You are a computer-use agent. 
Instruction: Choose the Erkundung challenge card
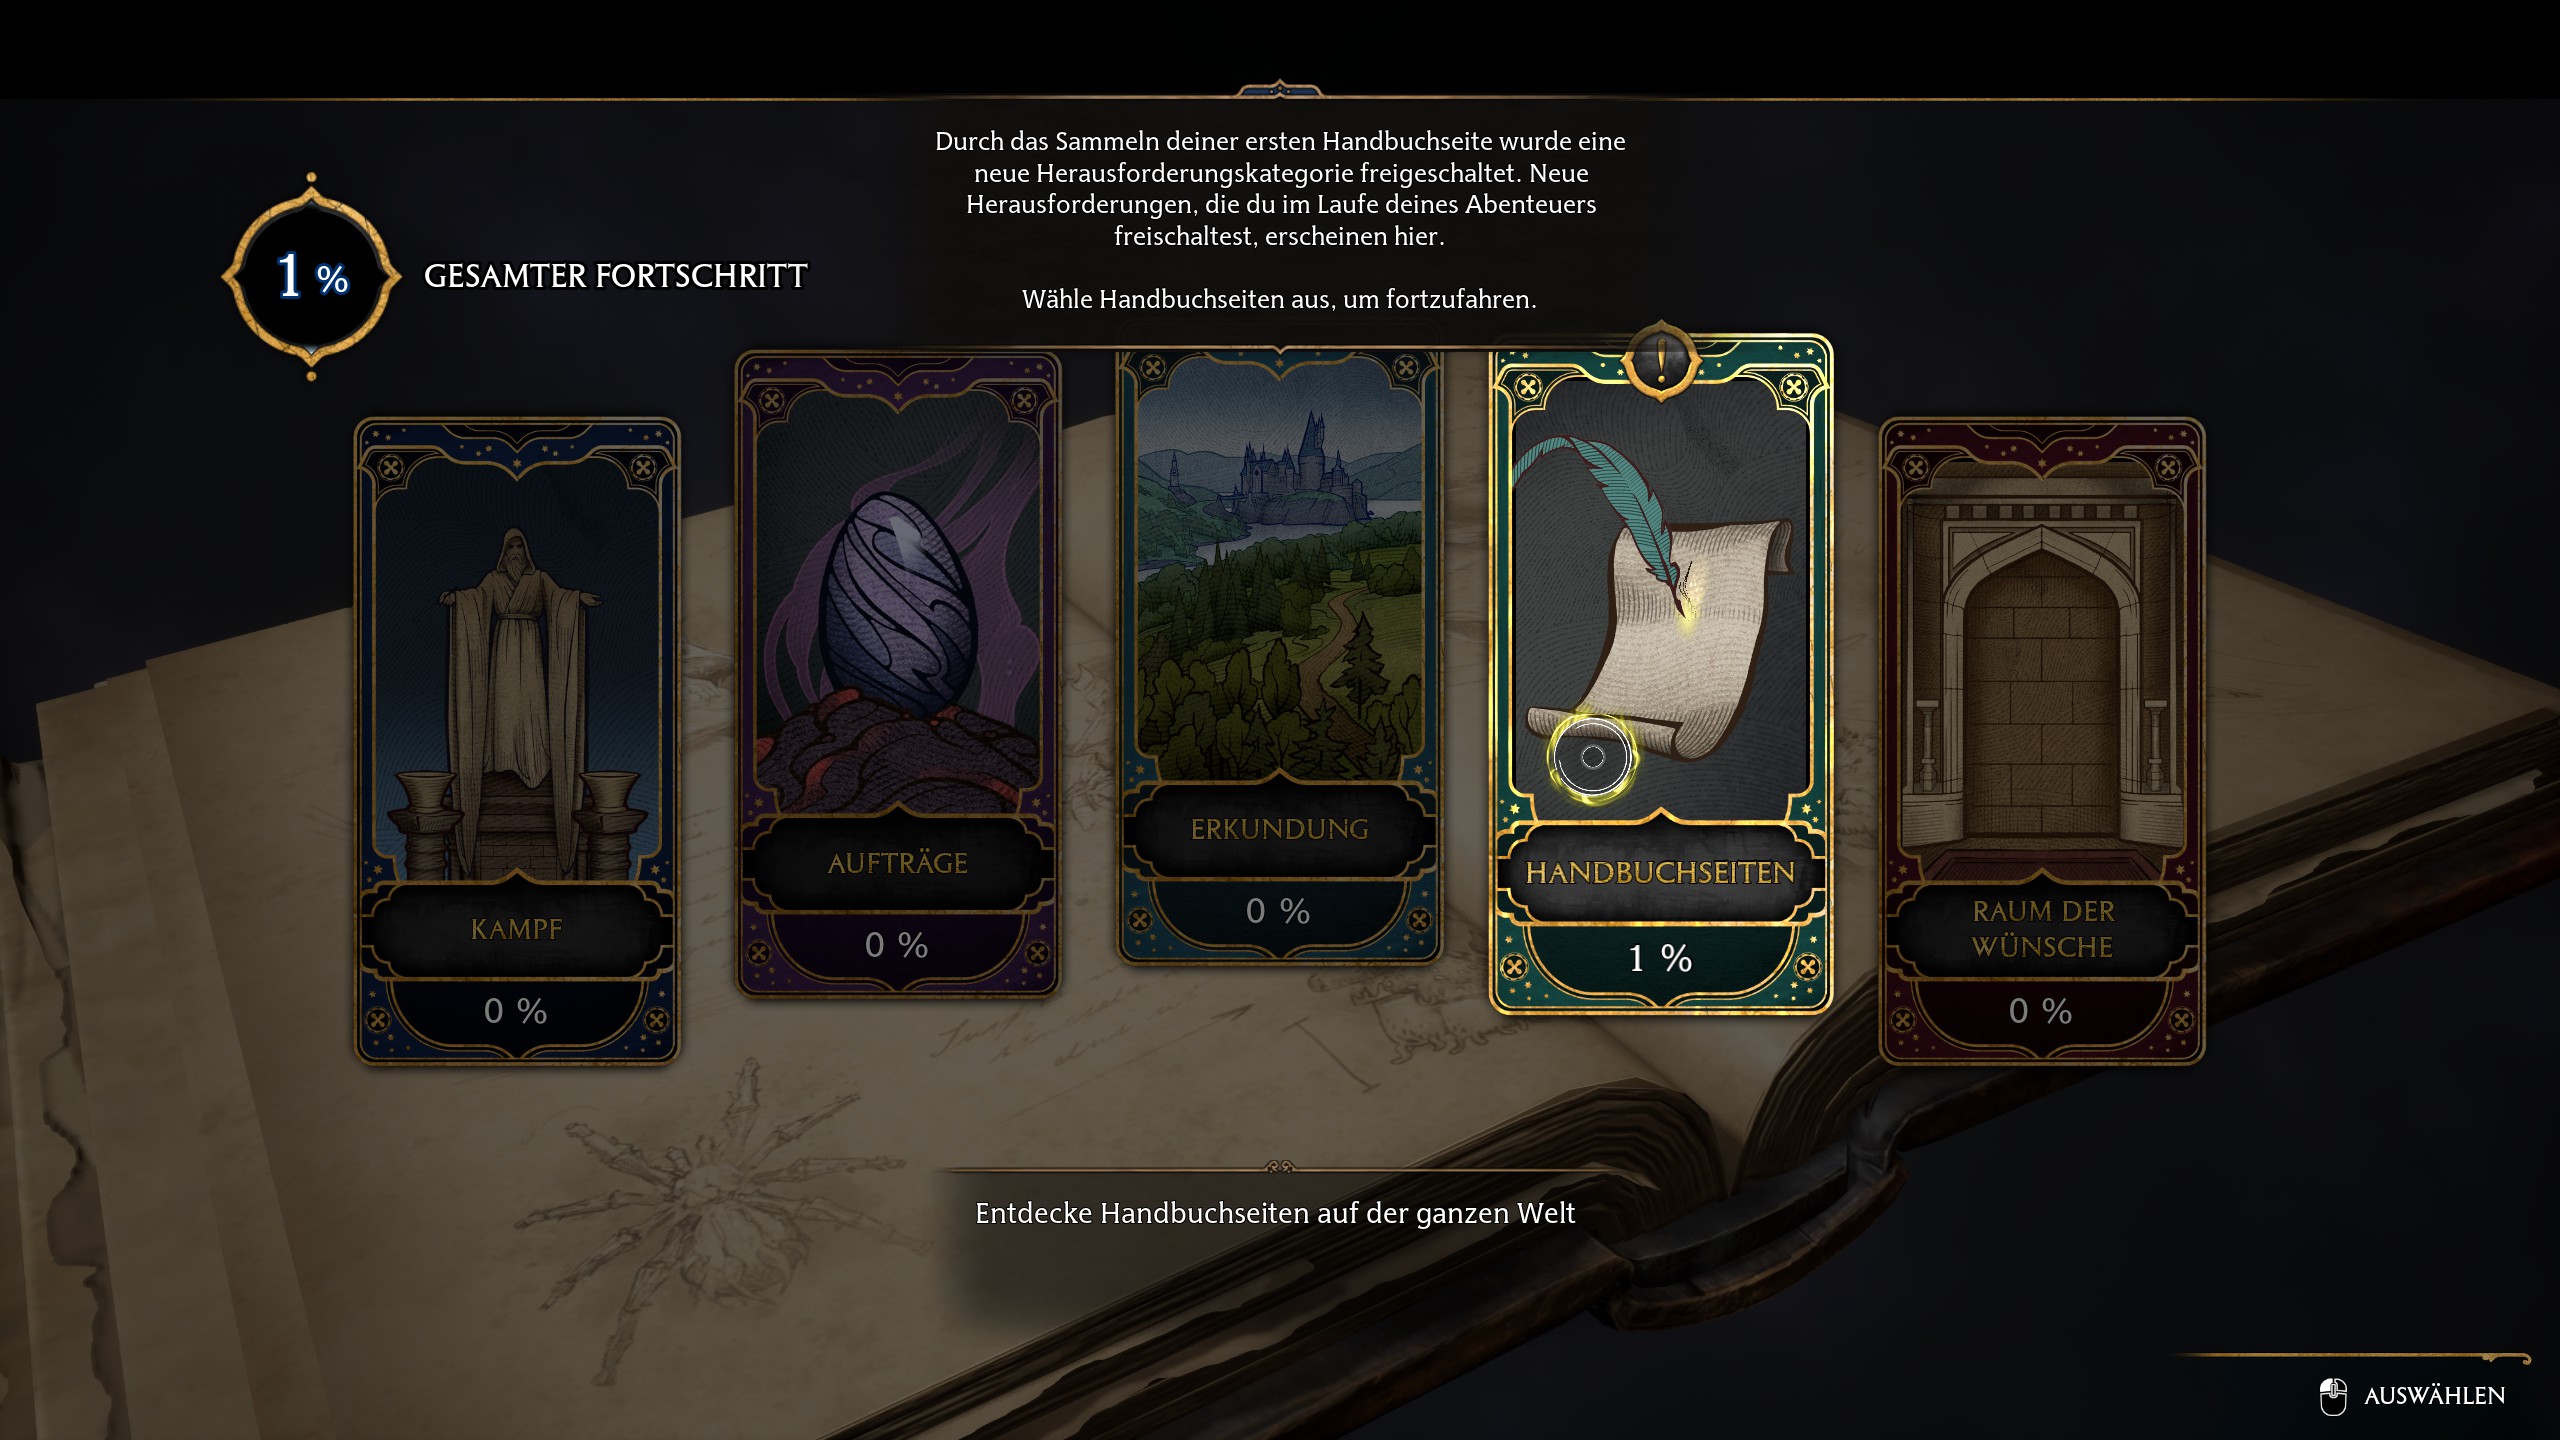coord(1279,655)
